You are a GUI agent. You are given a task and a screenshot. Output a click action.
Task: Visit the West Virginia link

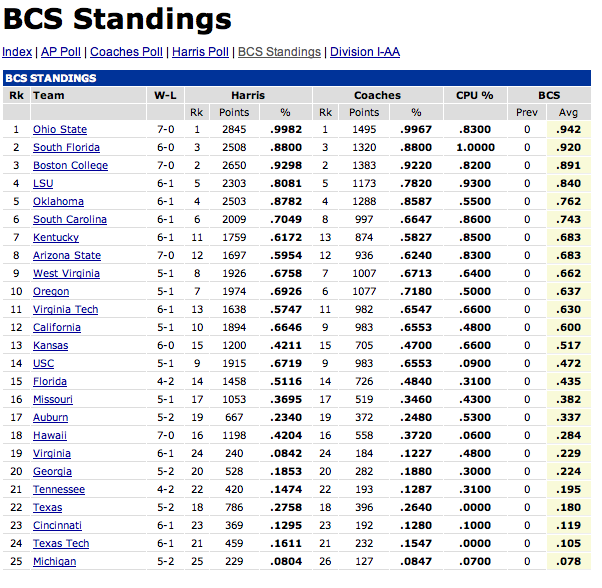coord(66,274)
